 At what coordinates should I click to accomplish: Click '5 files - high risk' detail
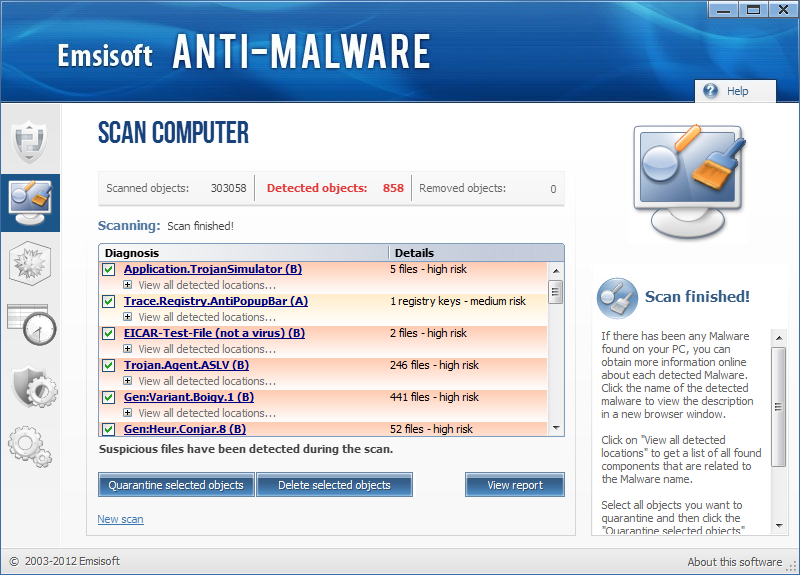428,269
